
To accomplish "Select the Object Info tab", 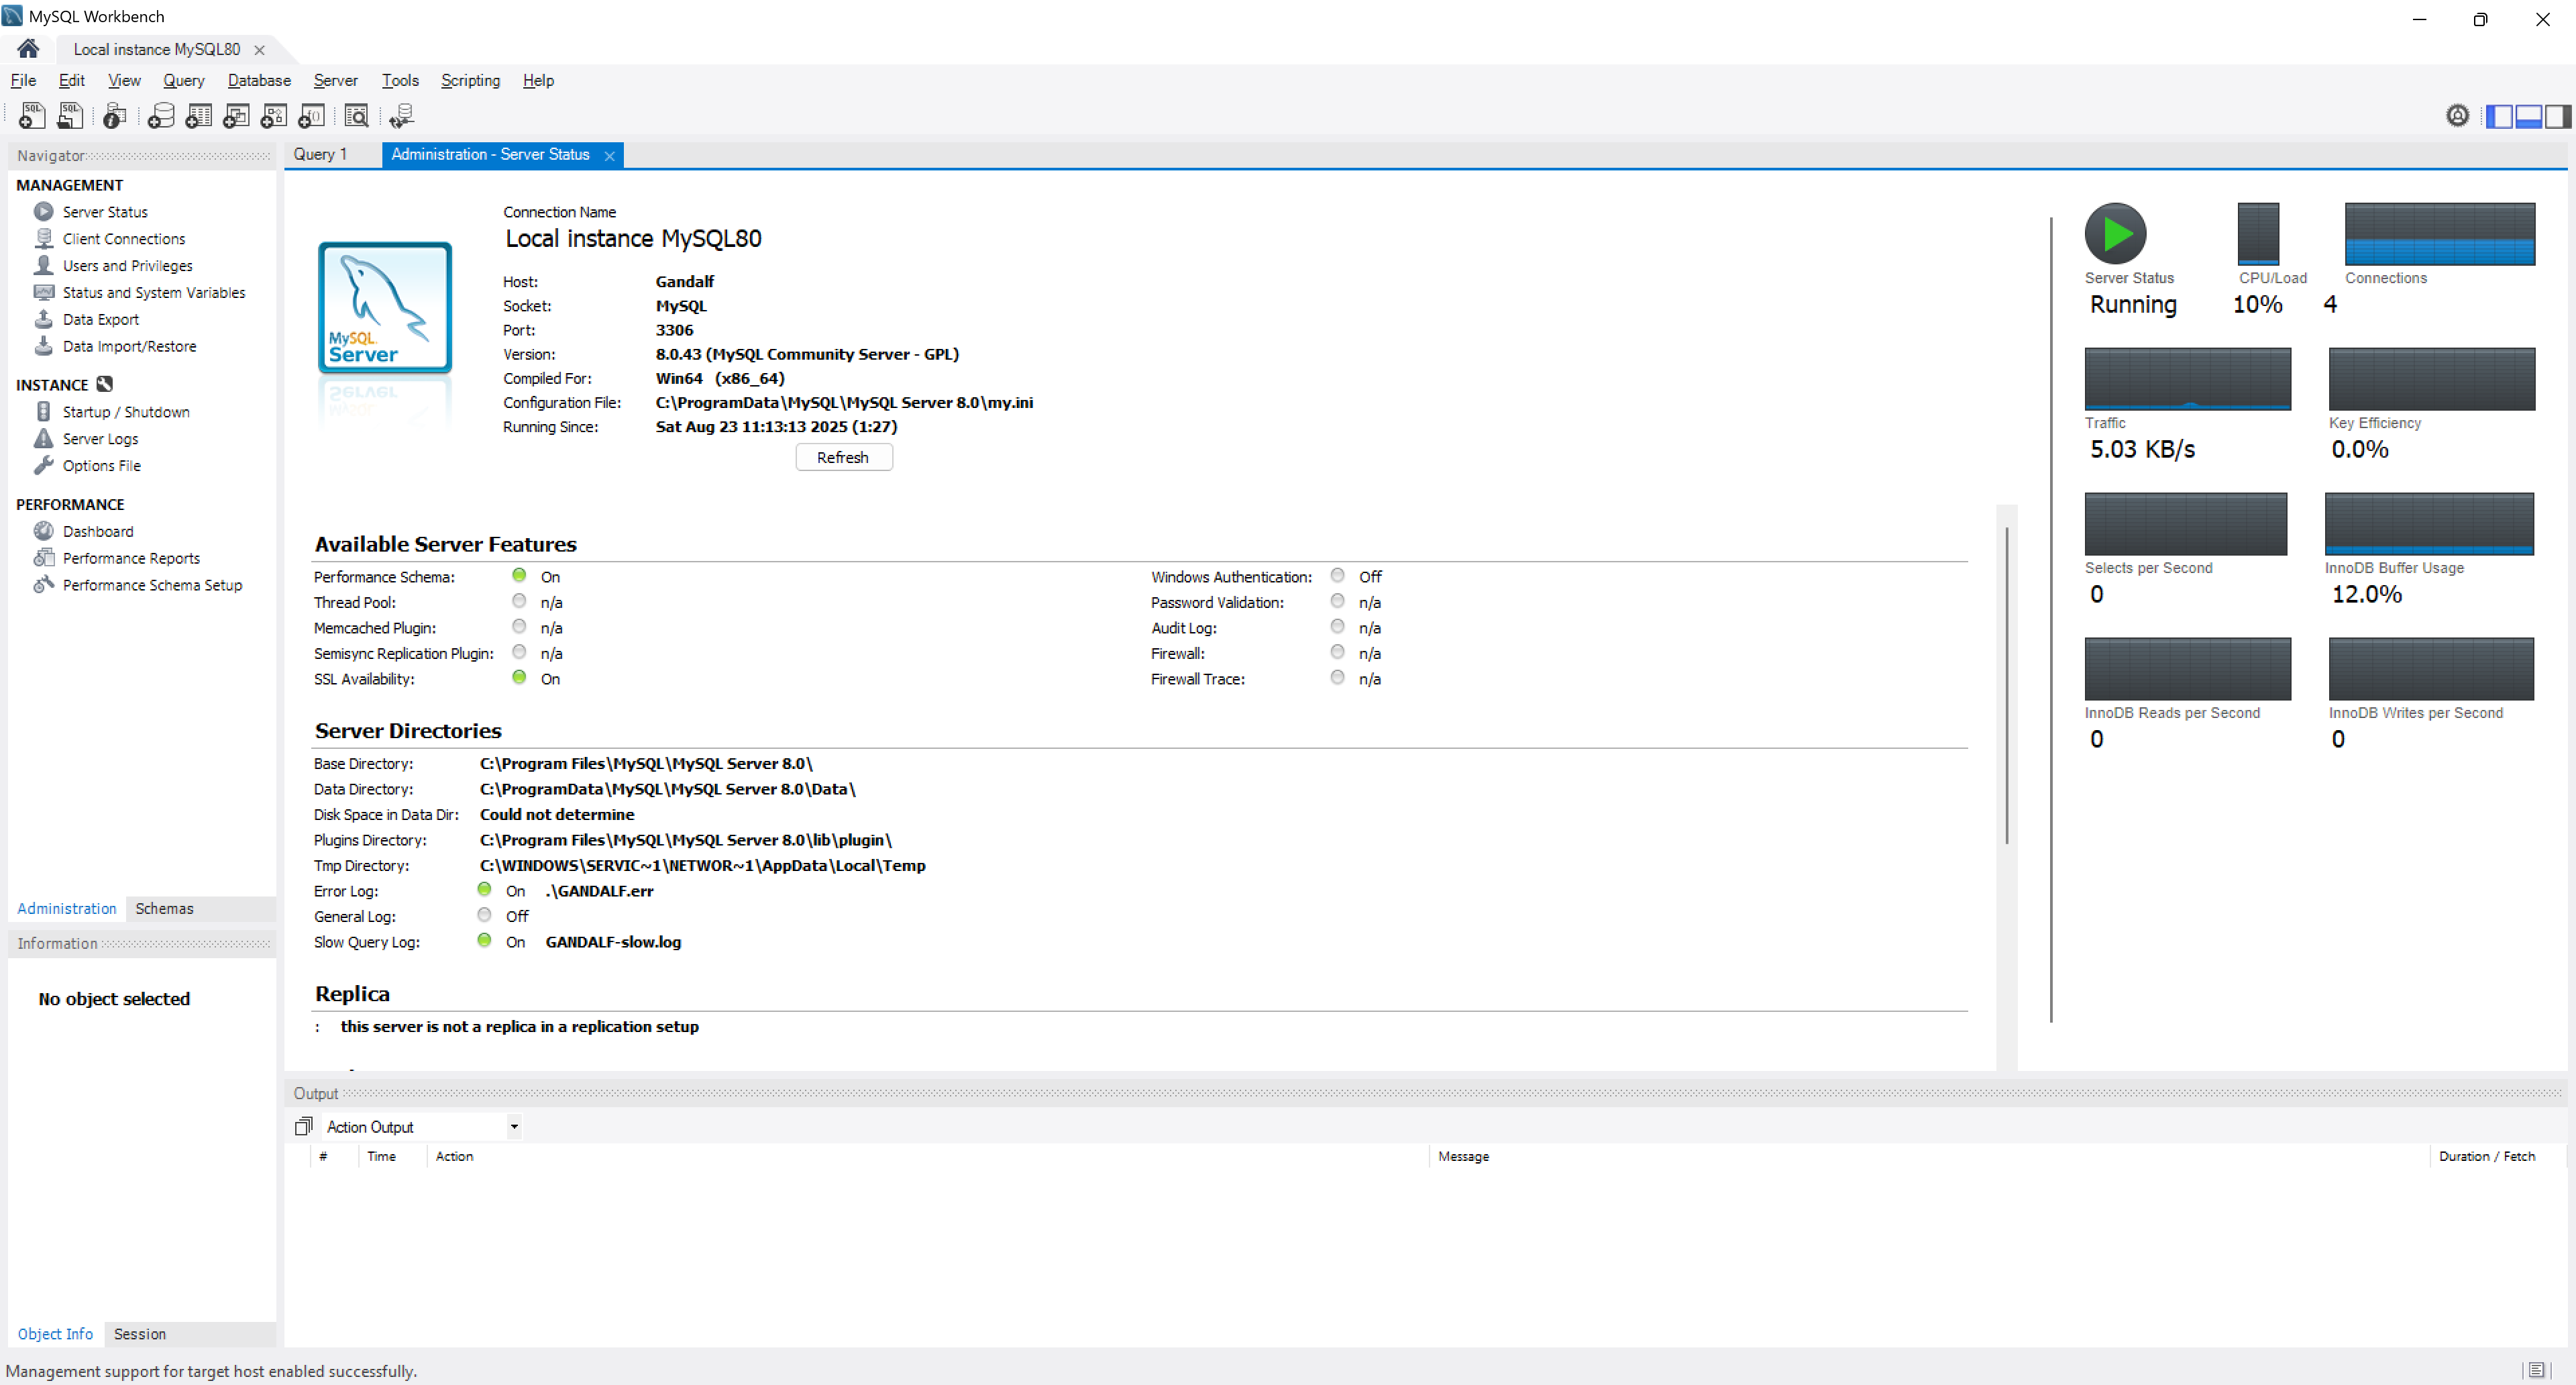I will click(55, 1335).
